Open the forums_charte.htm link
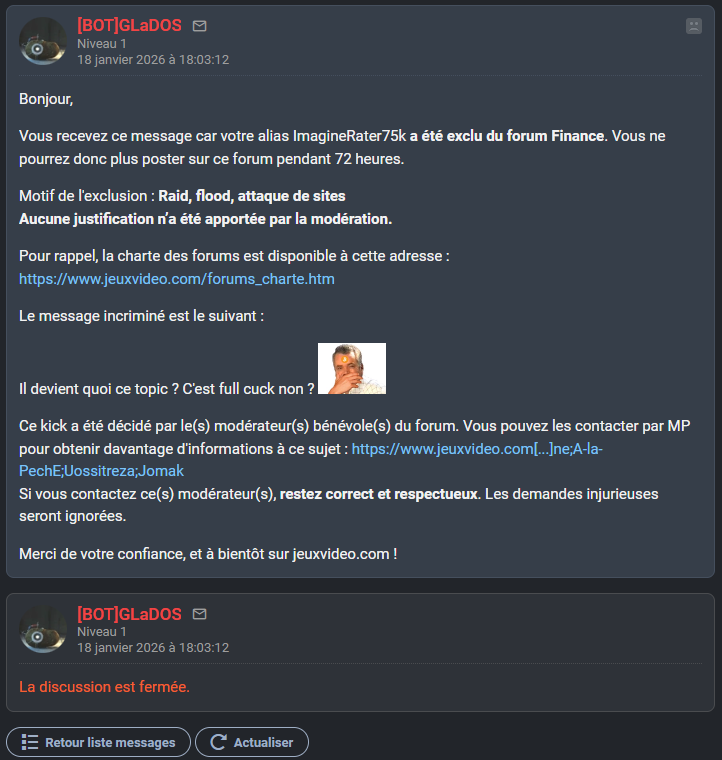The width and height of the screenshot is (722, 760). tap(177, 279)
